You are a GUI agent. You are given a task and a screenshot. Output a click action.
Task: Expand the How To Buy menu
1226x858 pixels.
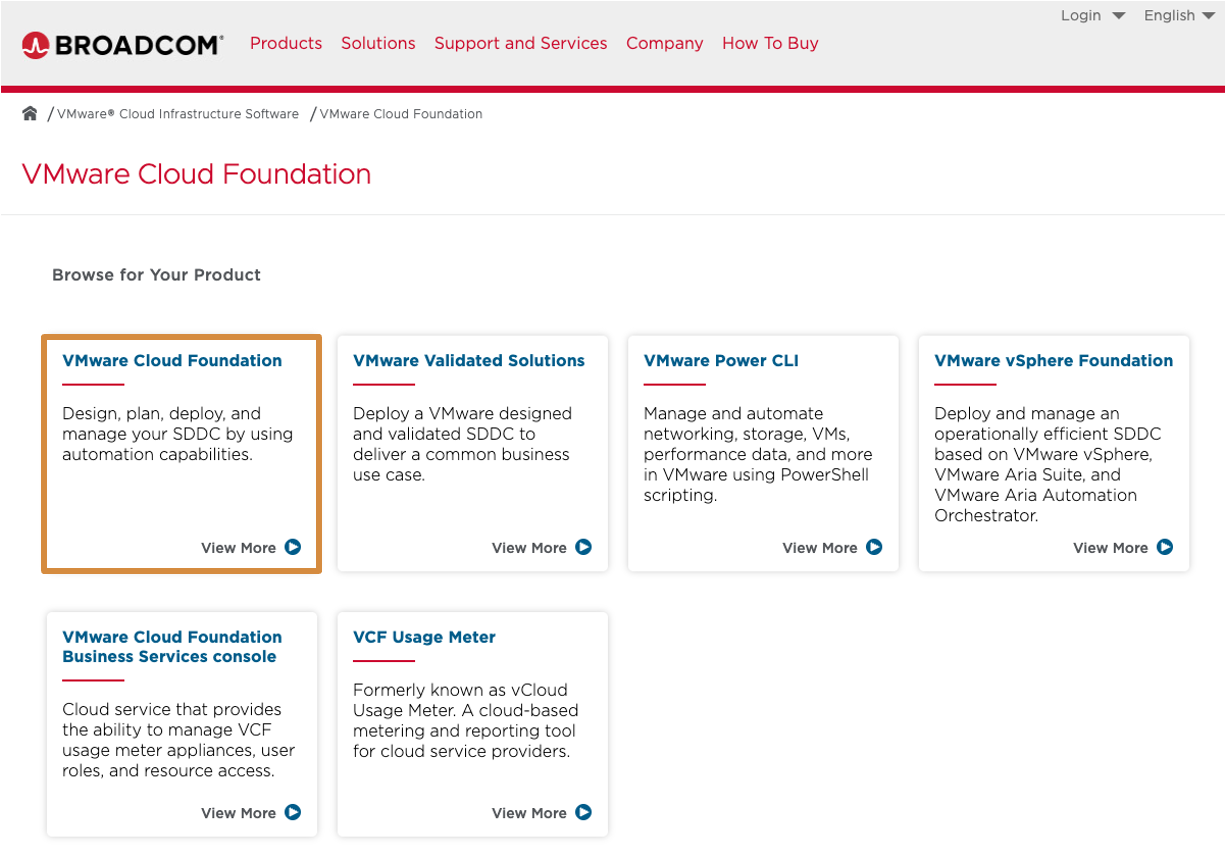[x=770, y=43]
